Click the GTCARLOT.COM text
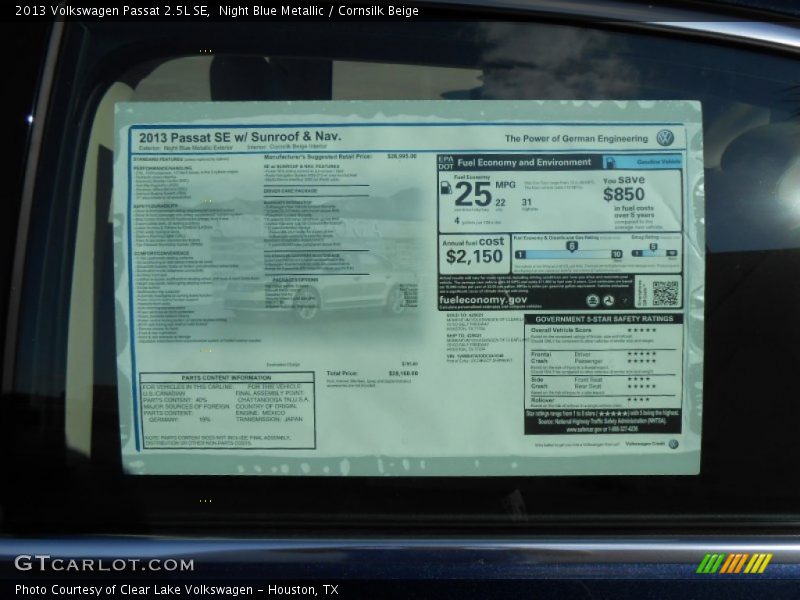The width and height of the screenshot is (800, 600). (105, 564)
